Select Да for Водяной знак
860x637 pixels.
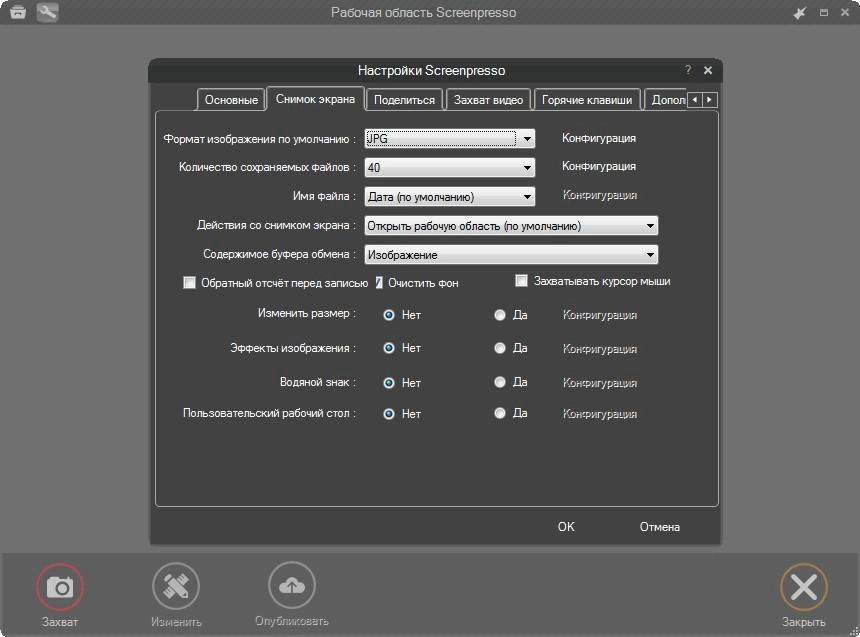tap(500, 382)
